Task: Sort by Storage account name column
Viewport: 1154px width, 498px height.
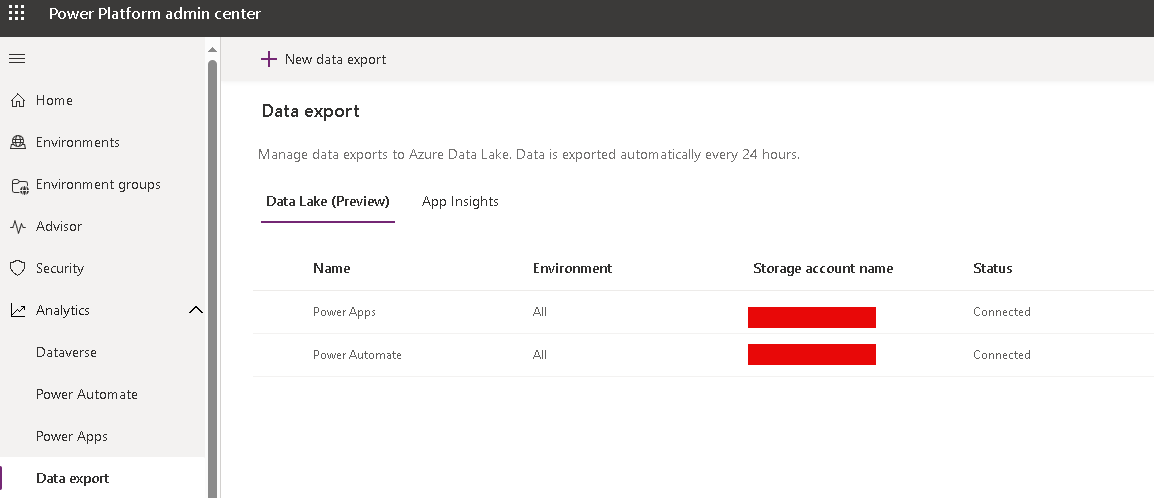Action: [823, 268]
